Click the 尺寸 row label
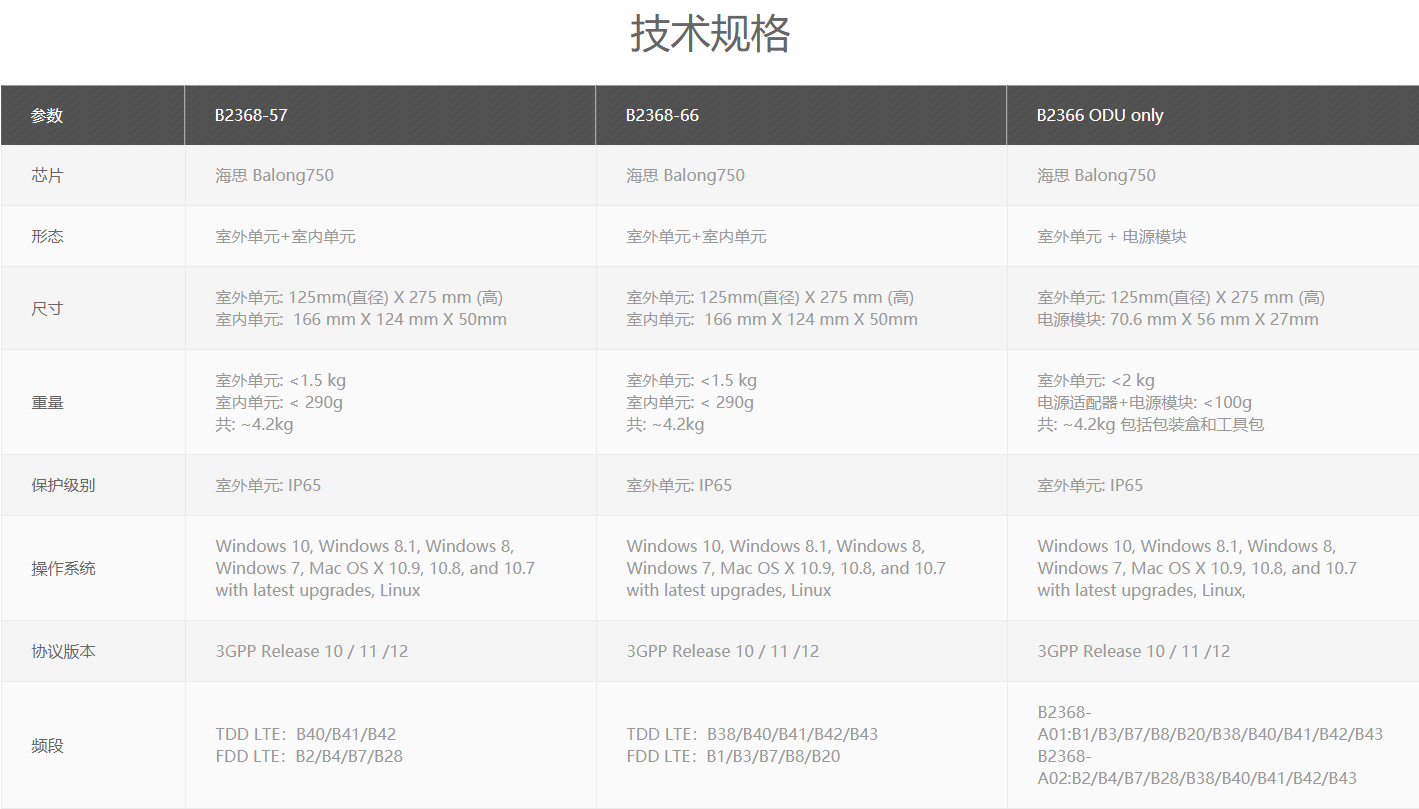The image size is (1419, 809). point(47,308)
